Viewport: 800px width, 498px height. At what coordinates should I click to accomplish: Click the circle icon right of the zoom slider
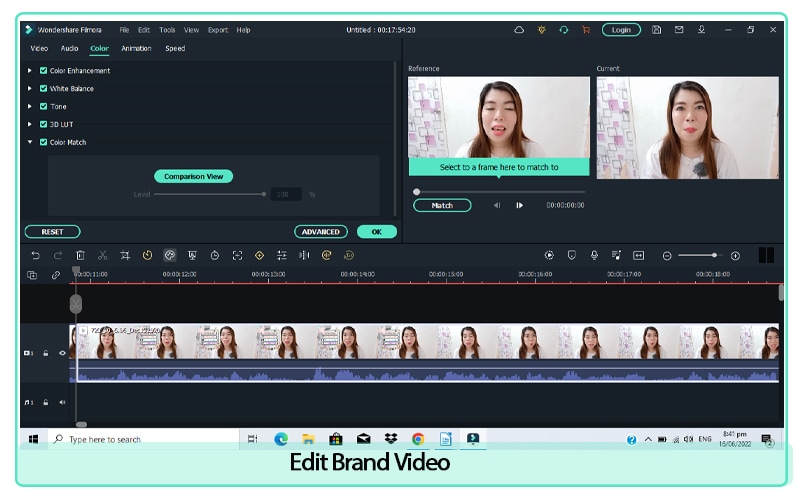735,256
